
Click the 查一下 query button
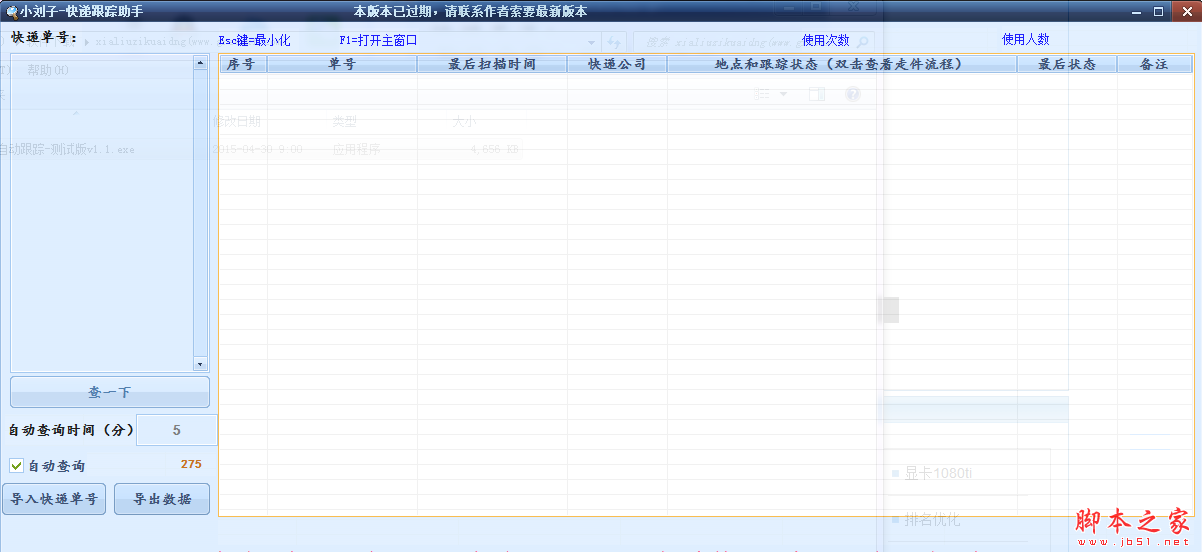[x=110, y=392]
